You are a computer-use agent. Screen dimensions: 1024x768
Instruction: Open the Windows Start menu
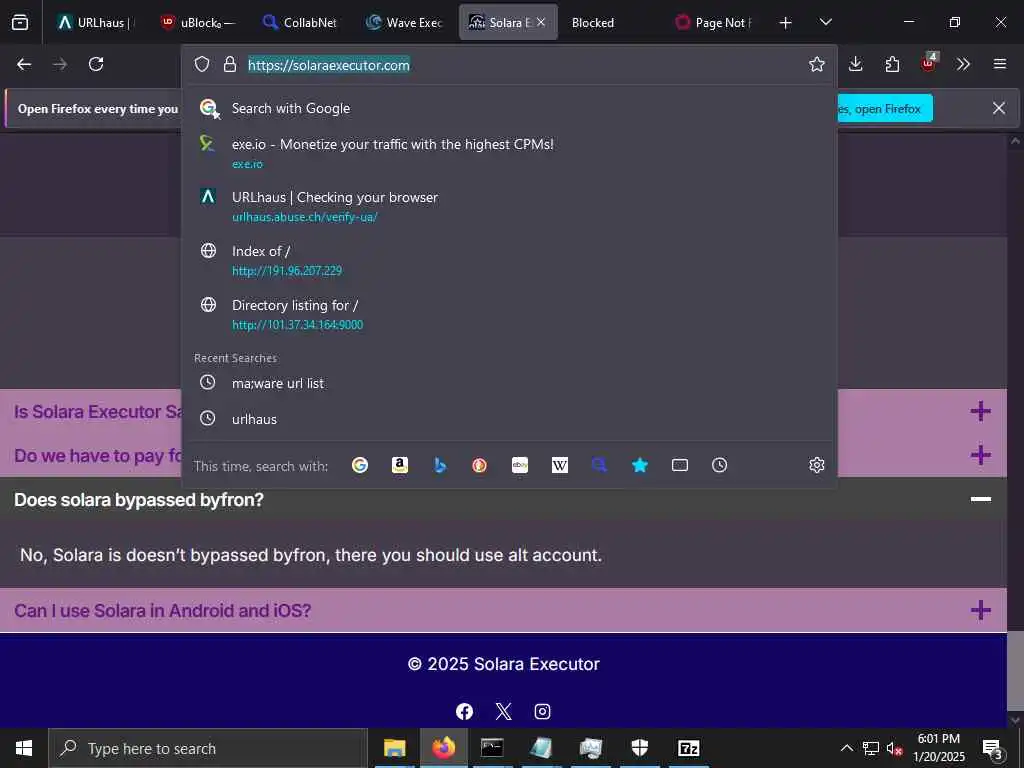(x=24, y=748)
